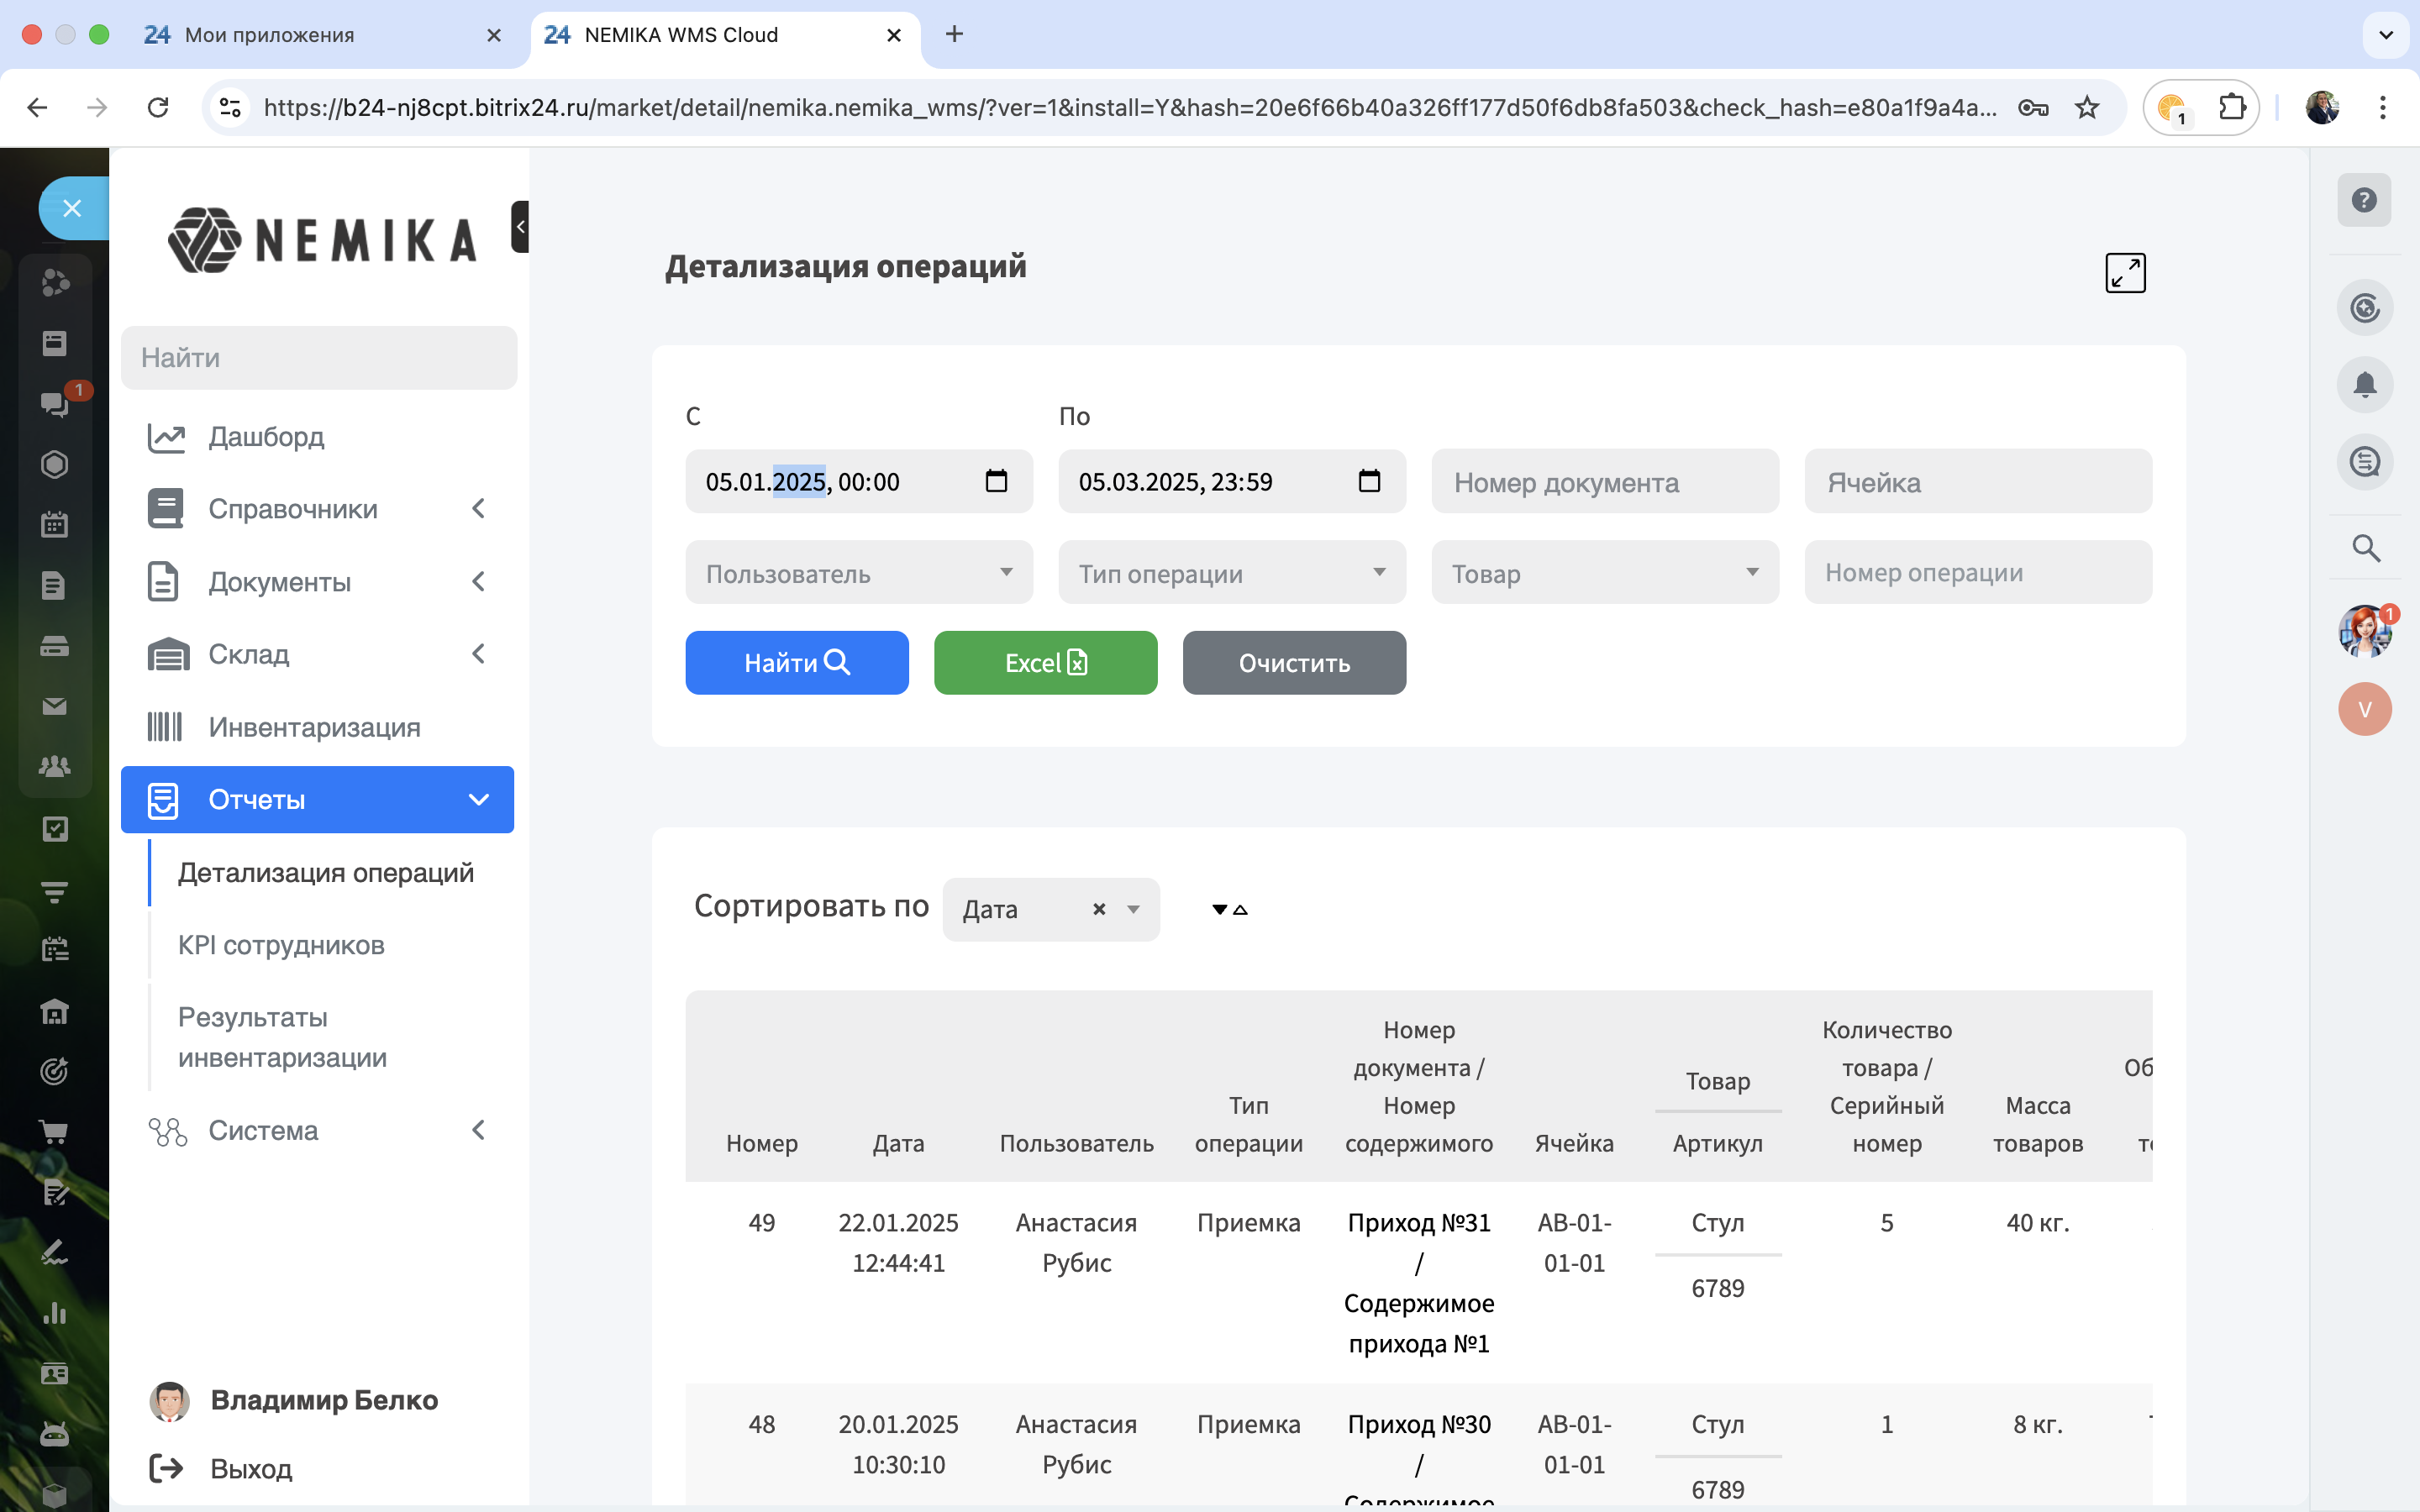
Task: Open the Пользователь dropdown
Action: point(858,573)
